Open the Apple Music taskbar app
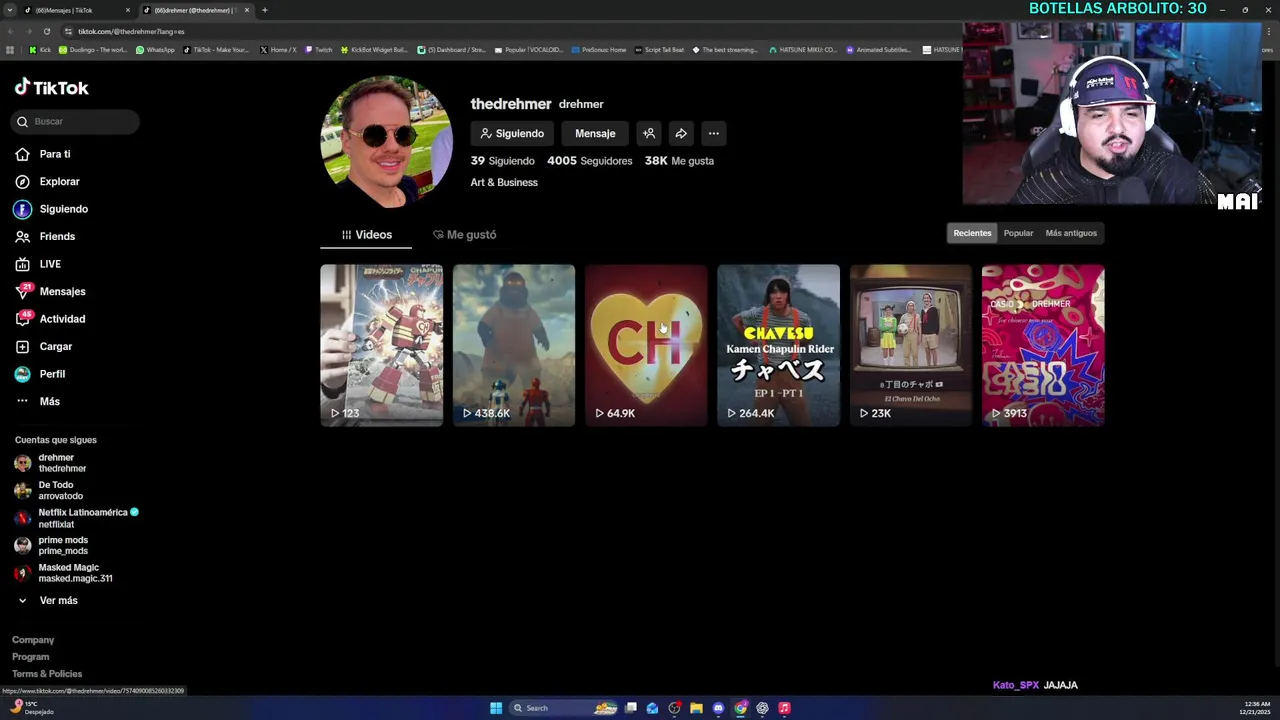This screenshot has width=1280, height=720. pos(784,708)
